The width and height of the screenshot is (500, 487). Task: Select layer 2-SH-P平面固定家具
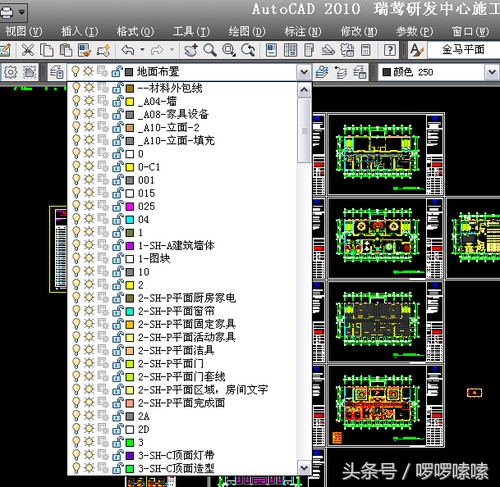pos(187,324)
